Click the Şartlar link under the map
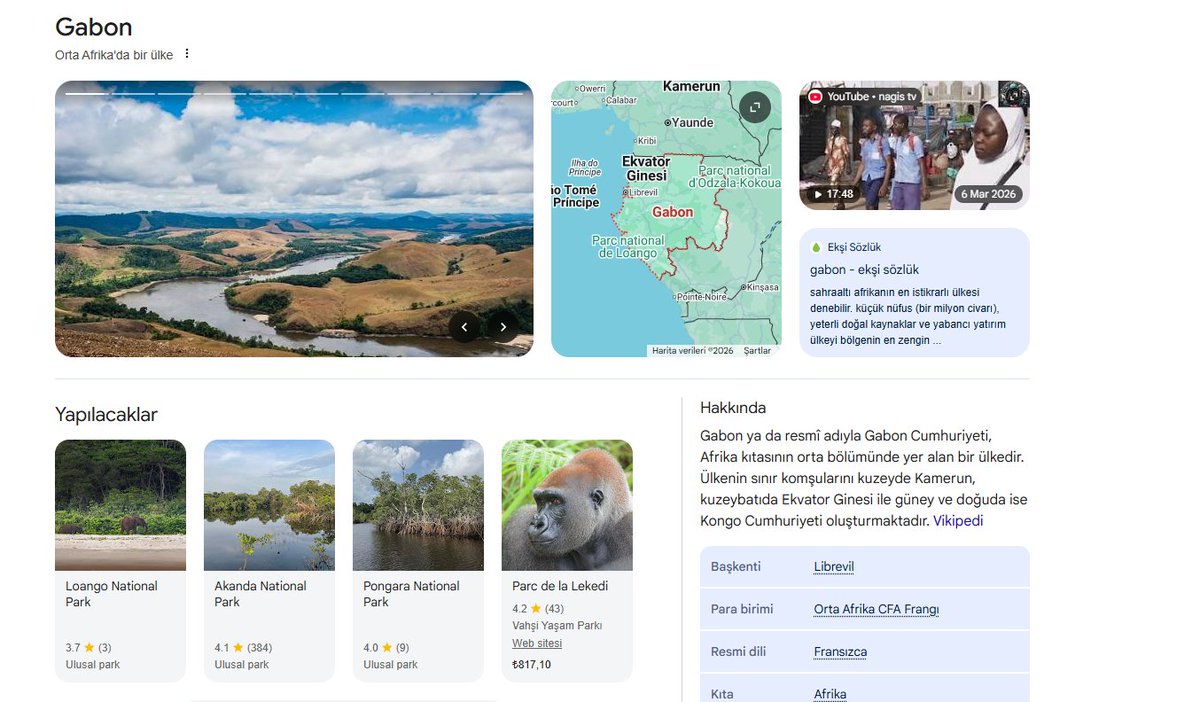 click(757, 351)
